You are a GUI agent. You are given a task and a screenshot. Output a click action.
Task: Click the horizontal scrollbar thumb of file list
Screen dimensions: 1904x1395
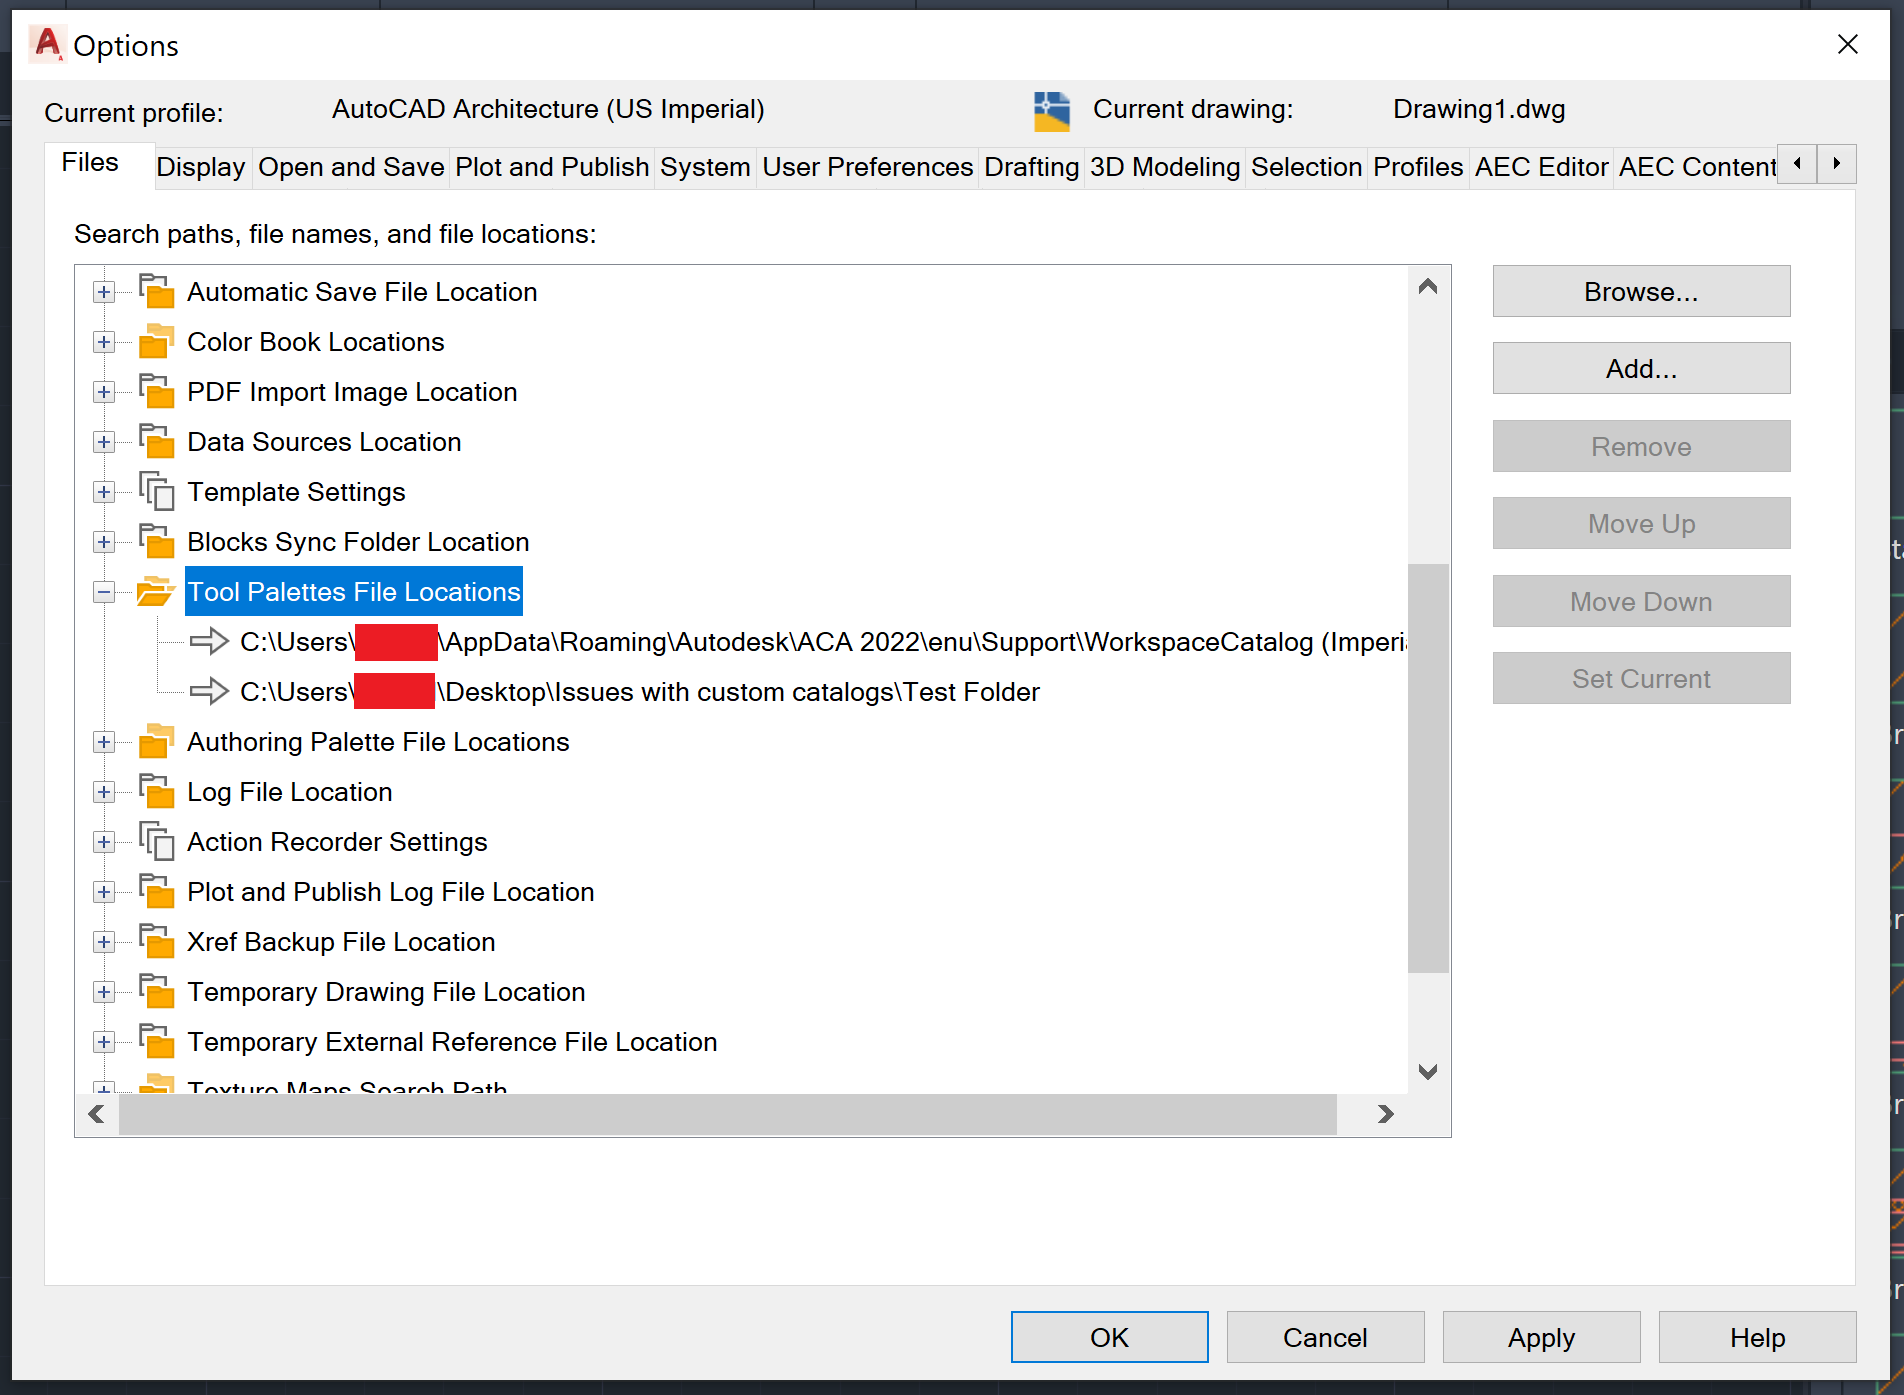tap(728, 1114)
